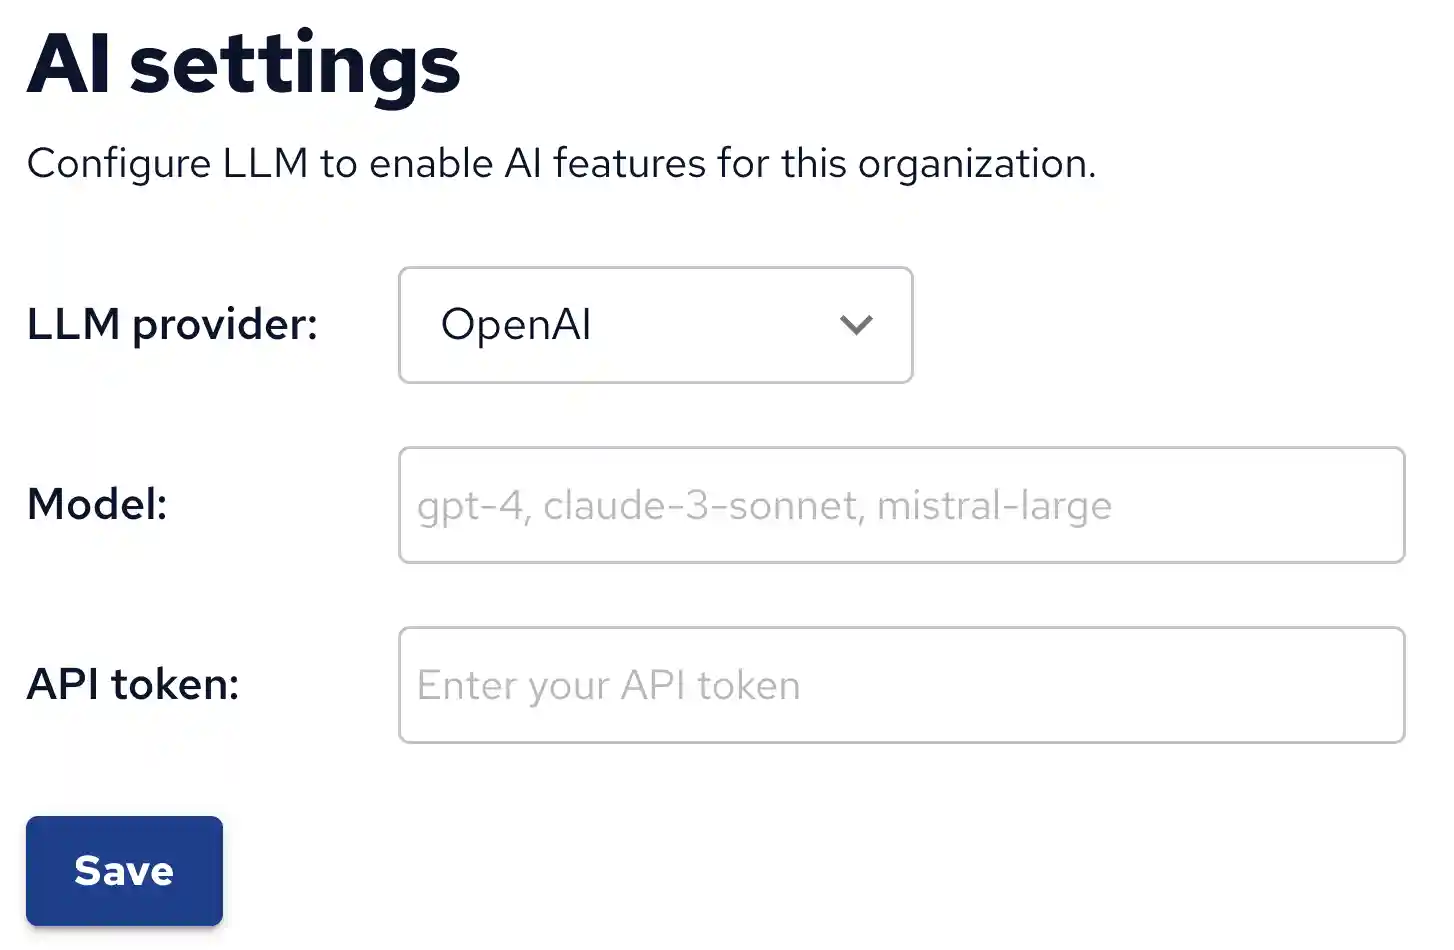This screenshot has height=950, width=1454.
Task: Click the word "features" in the description
Action: [629, 164]
